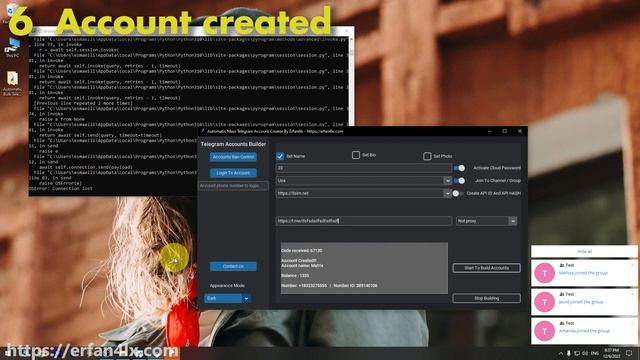Click the Balance line in log
Image resolution: width=640 pixels, height=360 pixels.
[x=295, y=276]
